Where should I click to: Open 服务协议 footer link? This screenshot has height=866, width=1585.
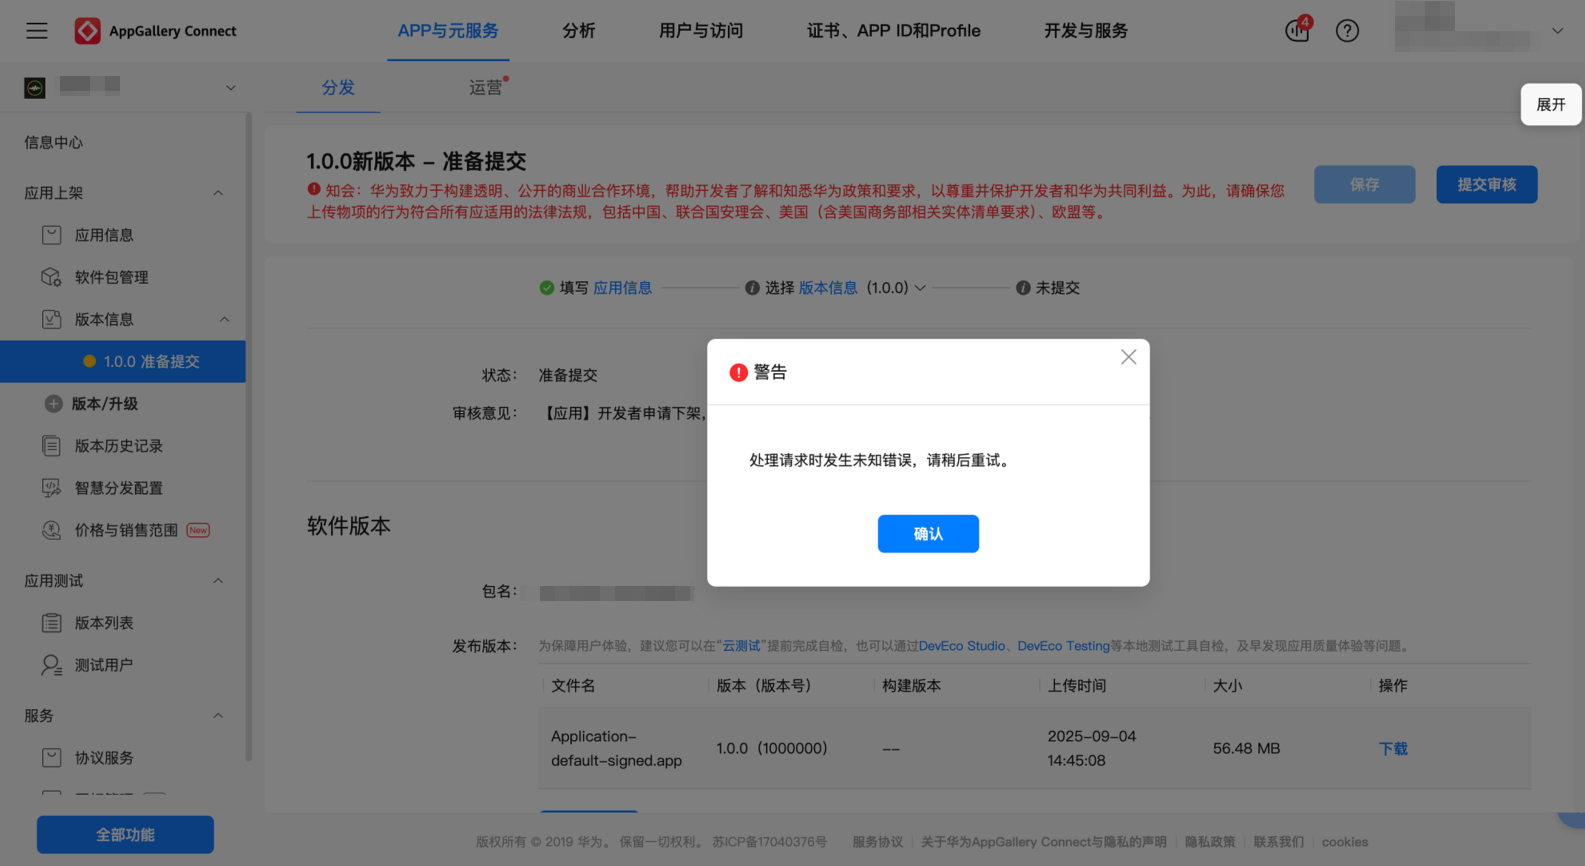[878, 842]
